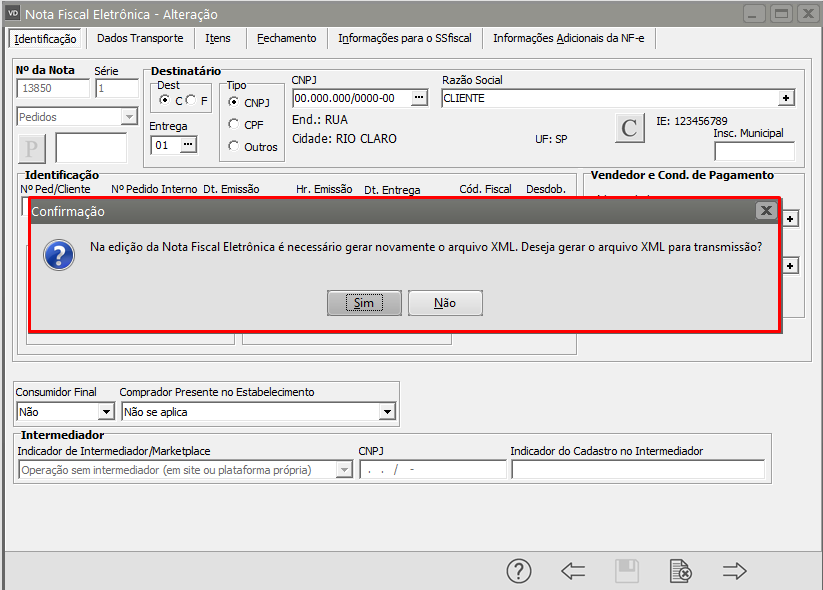Confirm XML generation with Sim button
This screenshot has height=590, width=823.
[364, 303]
